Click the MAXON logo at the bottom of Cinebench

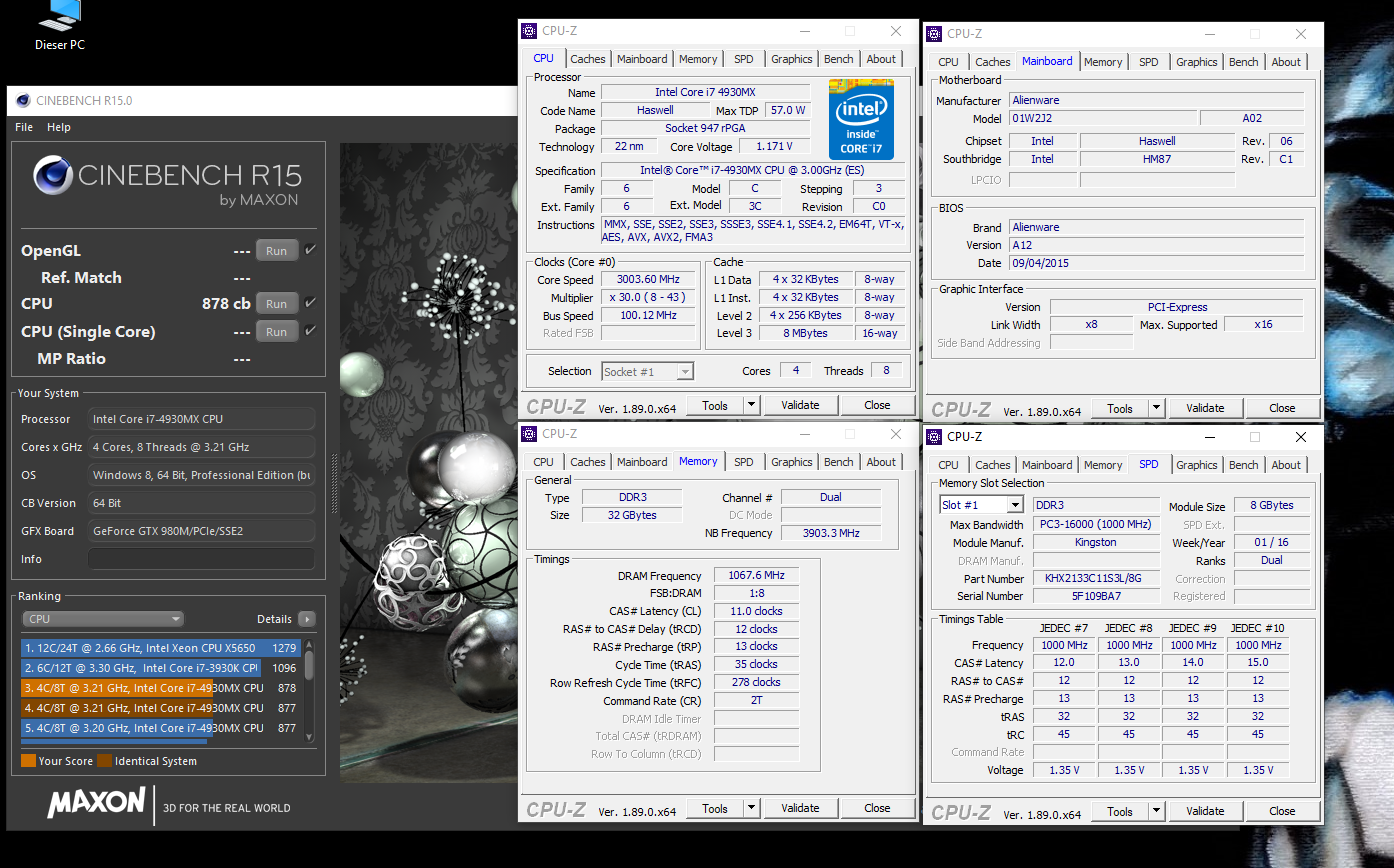97,803
